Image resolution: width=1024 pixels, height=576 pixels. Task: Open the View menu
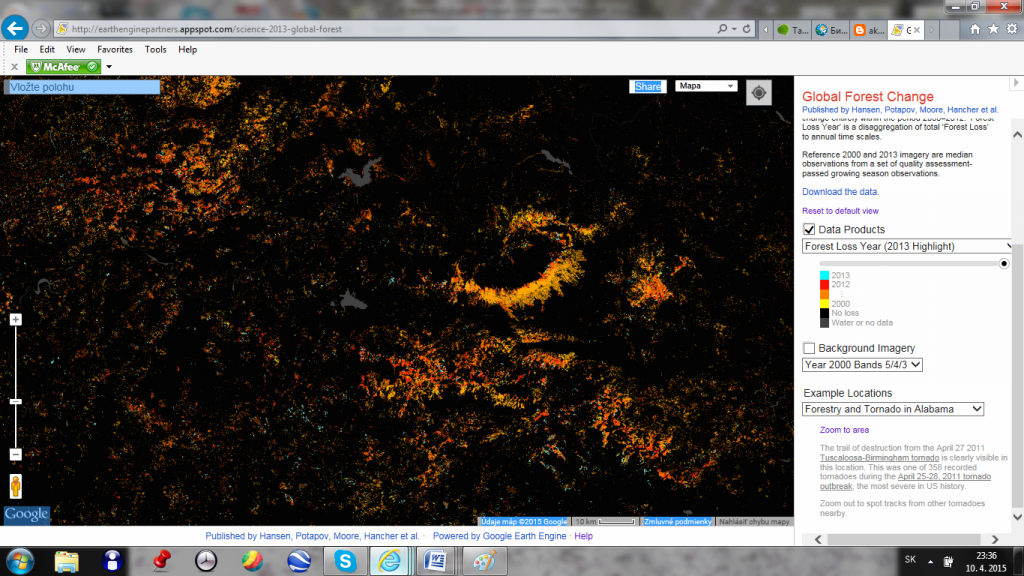(76, 50)
